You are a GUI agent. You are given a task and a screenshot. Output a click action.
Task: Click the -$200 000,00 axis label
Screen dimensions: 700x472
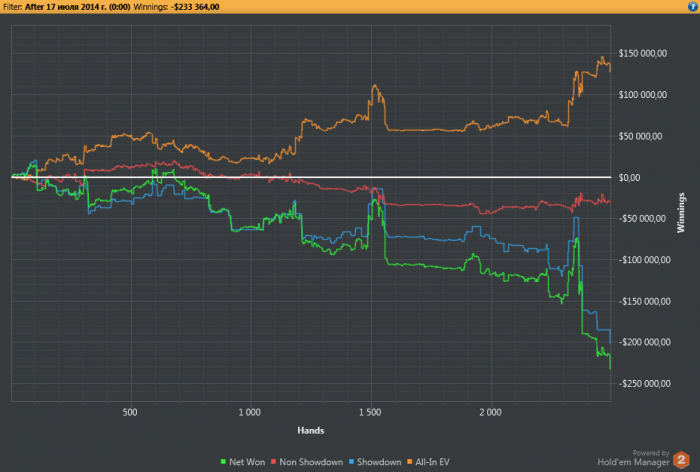[x=644, y=342]
